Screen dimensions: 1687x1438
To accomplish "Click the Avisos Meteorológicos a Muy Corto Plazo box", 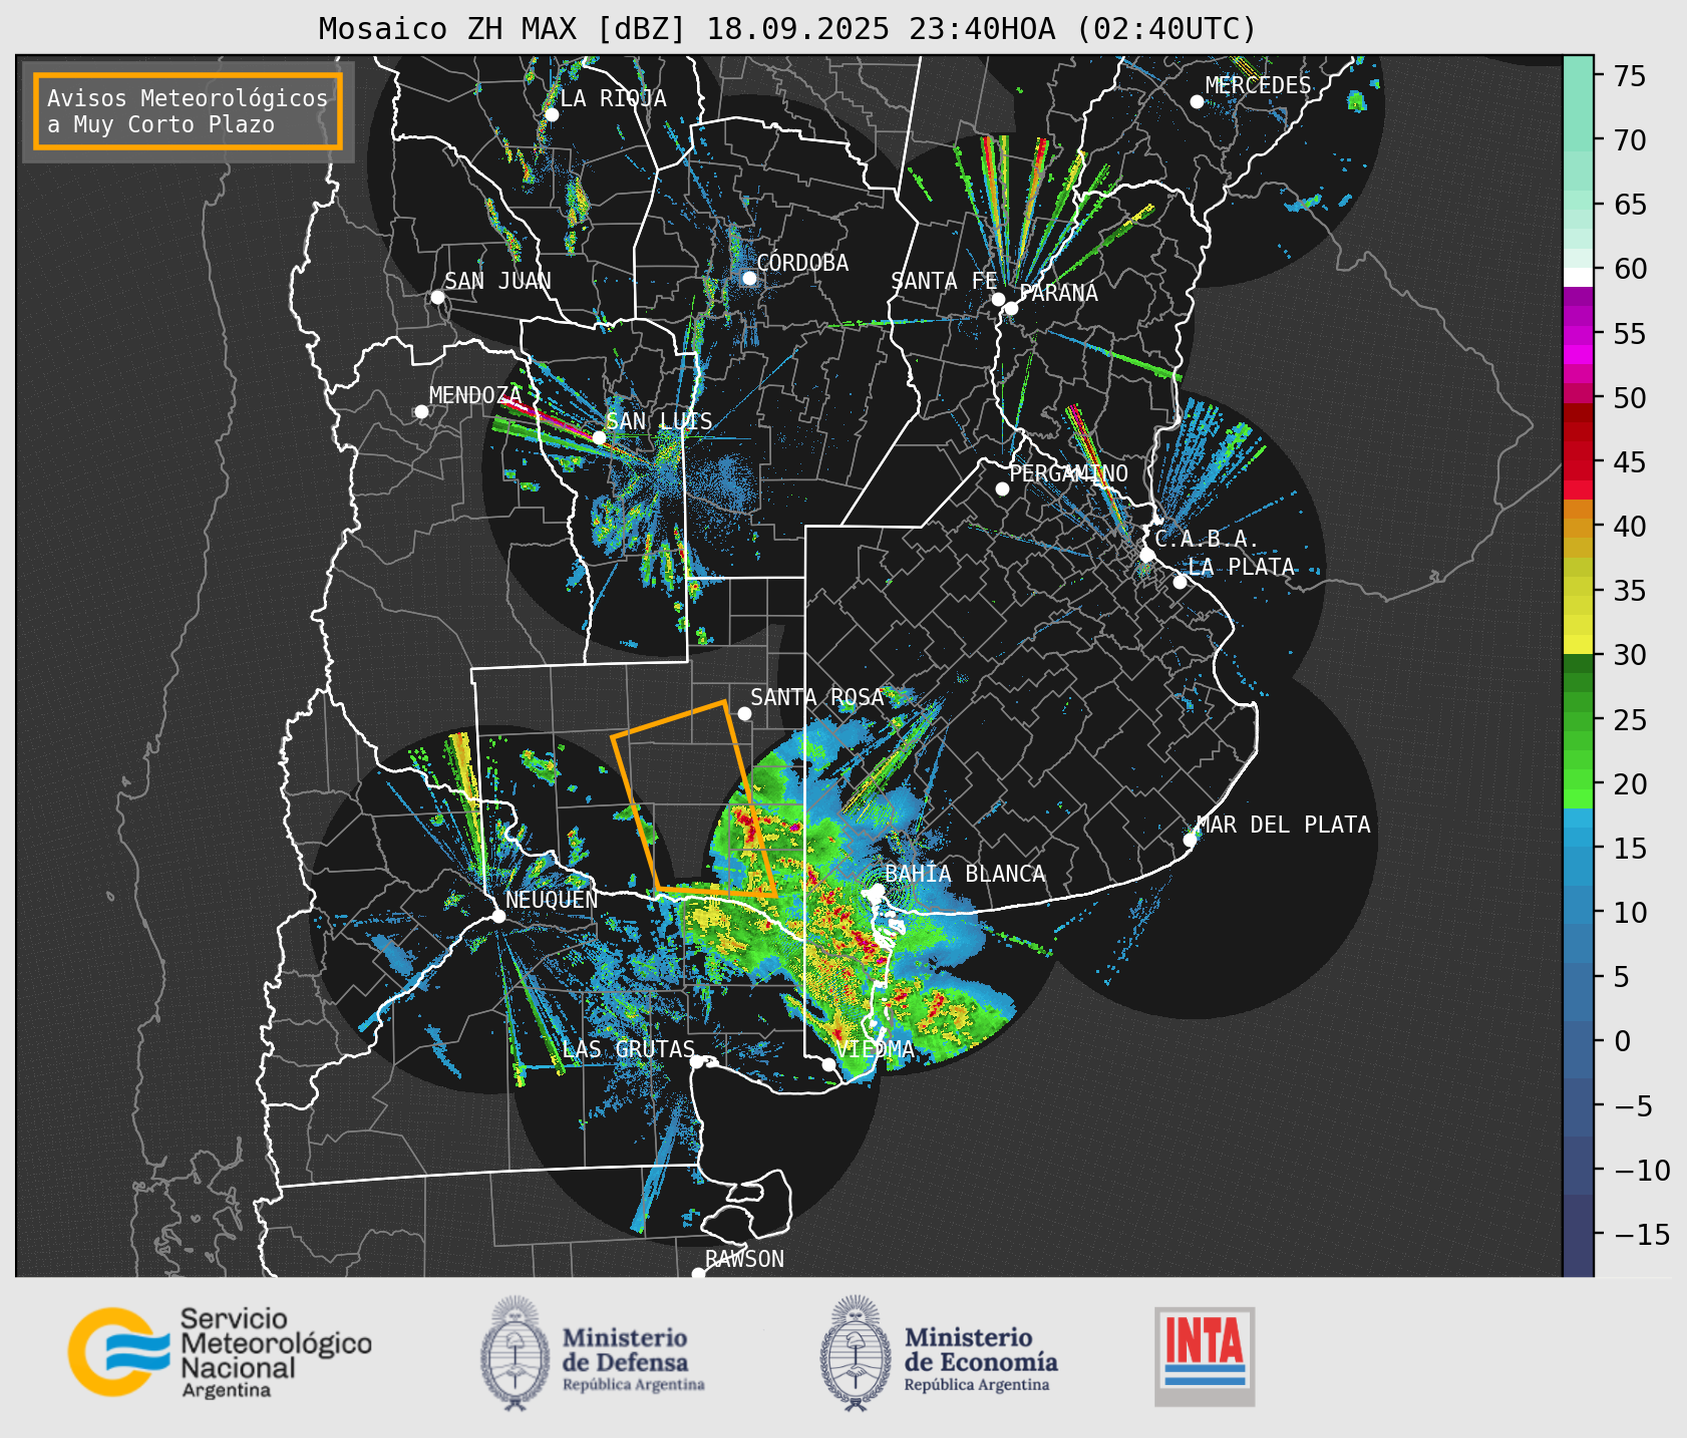I will [188, 111].
